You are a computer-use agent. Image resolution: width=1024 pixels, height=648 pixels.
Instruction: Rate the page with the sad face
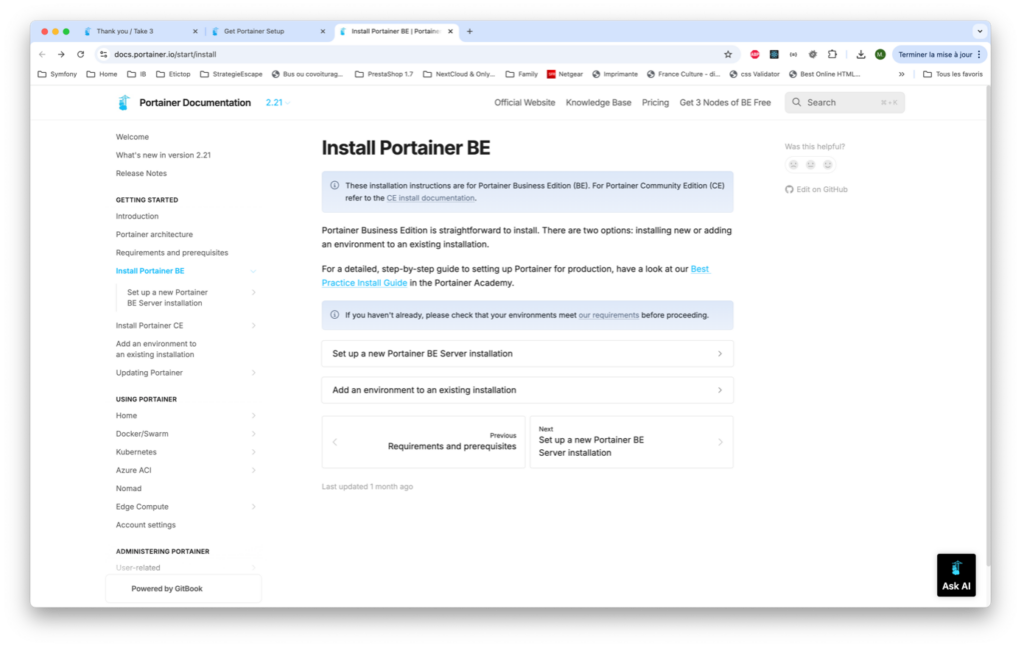[793, 165]
